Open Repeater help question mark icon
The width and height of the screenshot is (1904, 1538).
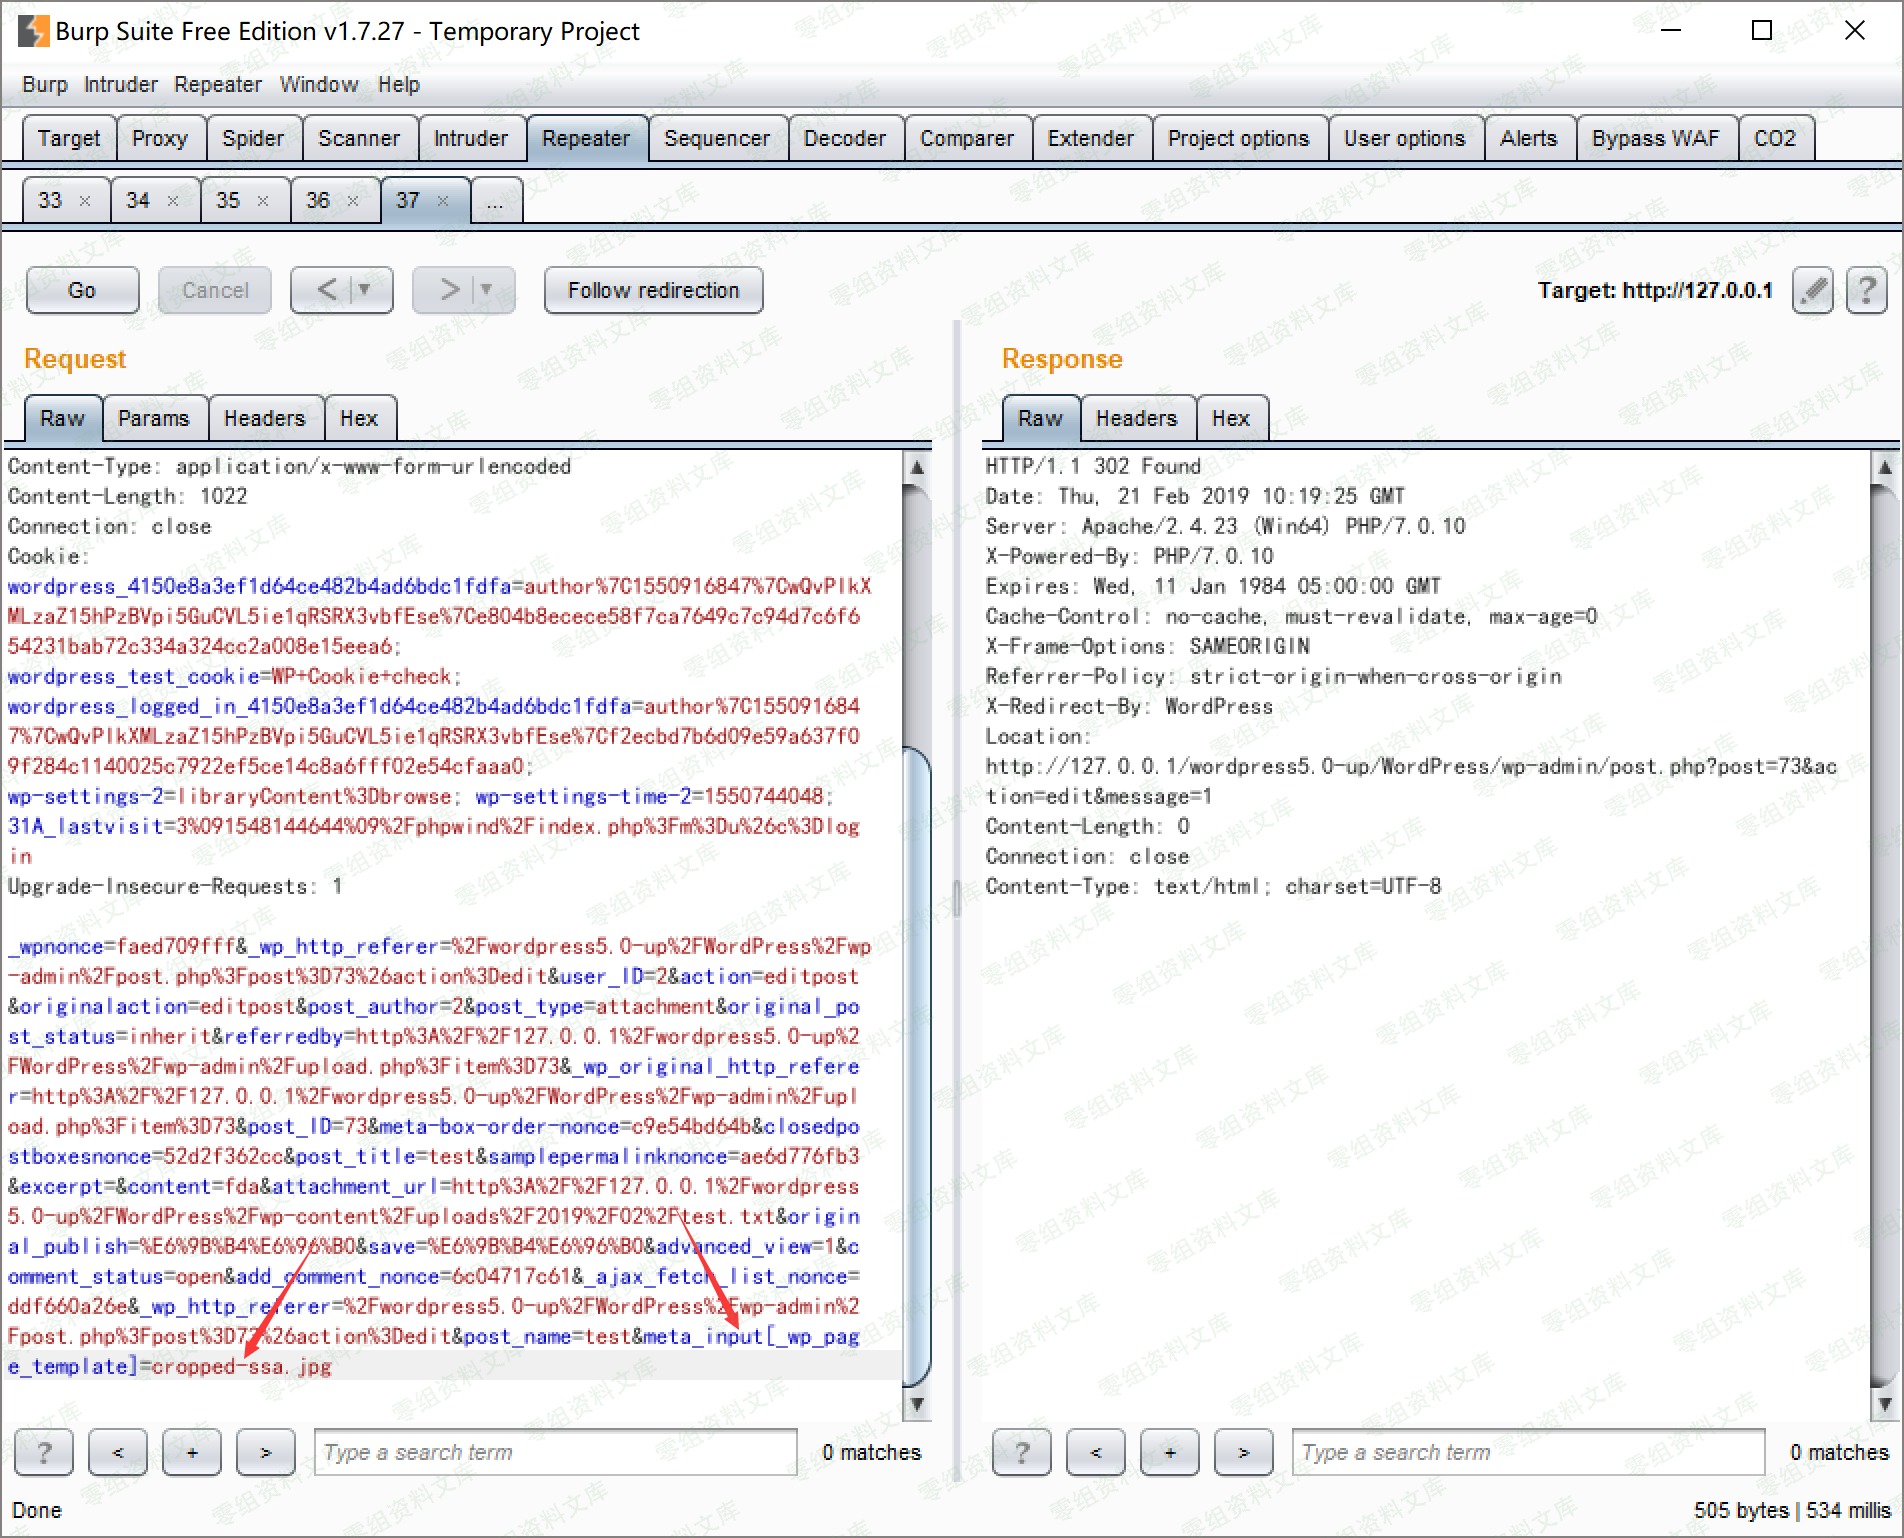pos(1865,291)
